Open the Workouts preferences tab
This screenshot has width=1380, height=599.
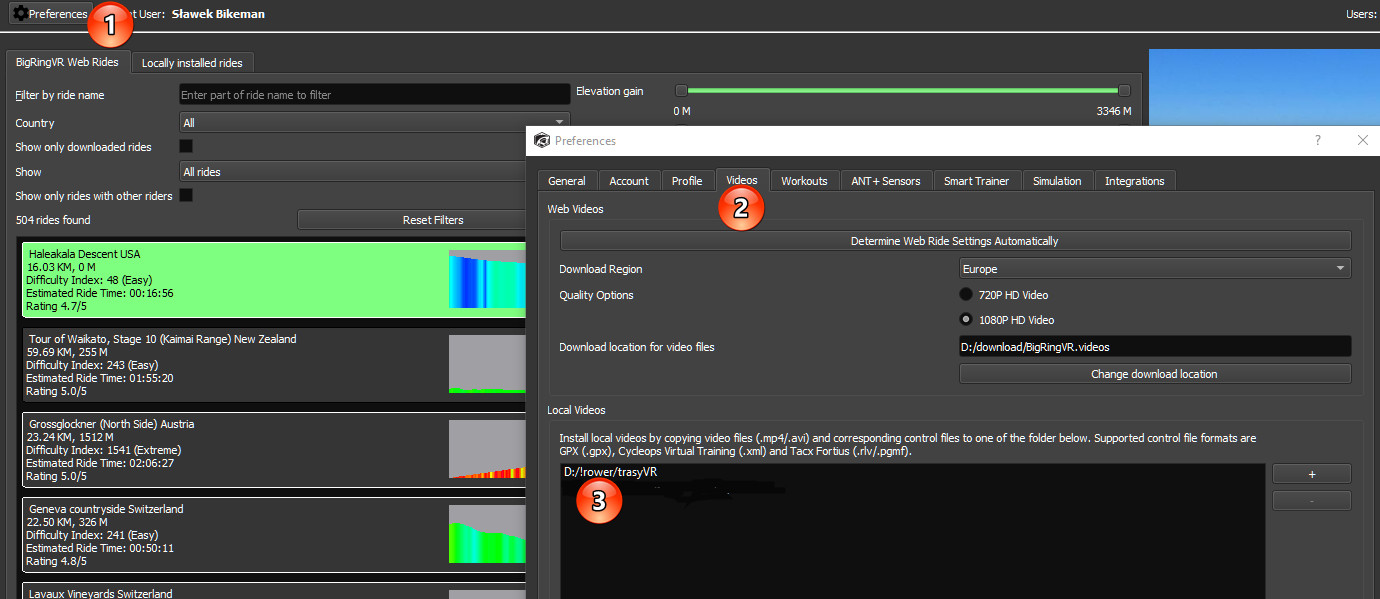[804, 180]
